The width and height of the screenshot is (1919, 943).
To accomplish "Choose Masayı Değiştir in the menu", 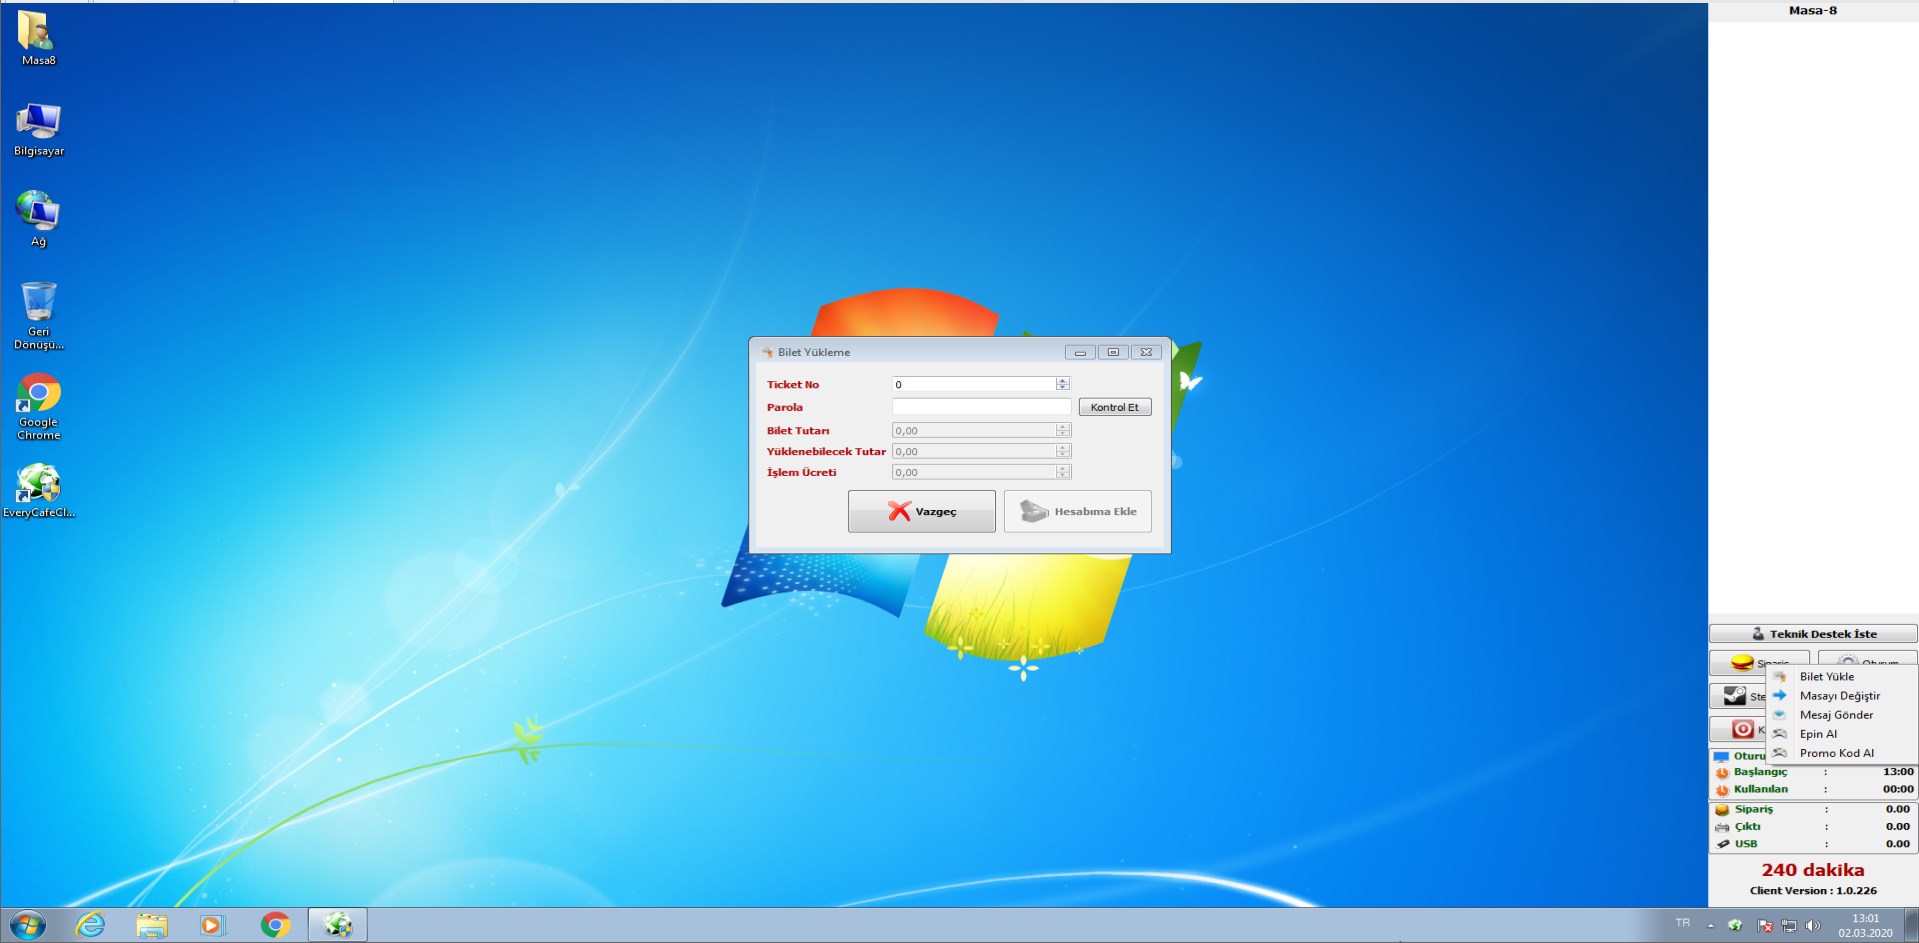I will point(1839,696).
